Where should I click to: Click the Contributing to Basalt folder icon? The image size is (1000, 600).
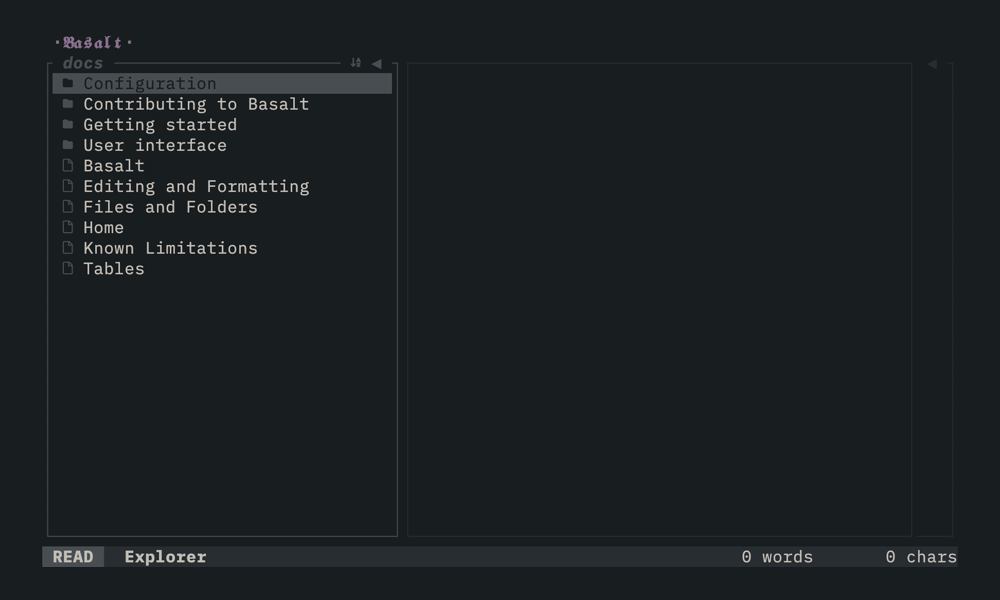pyautogui.click(x=68, y=103)
